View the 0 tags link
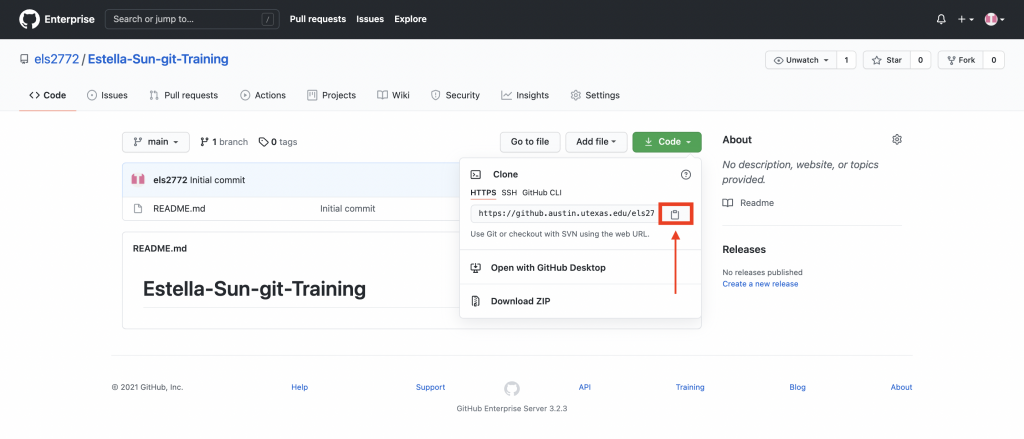Viewport: 1024px width, 439px height. click(x=278, y=142)
